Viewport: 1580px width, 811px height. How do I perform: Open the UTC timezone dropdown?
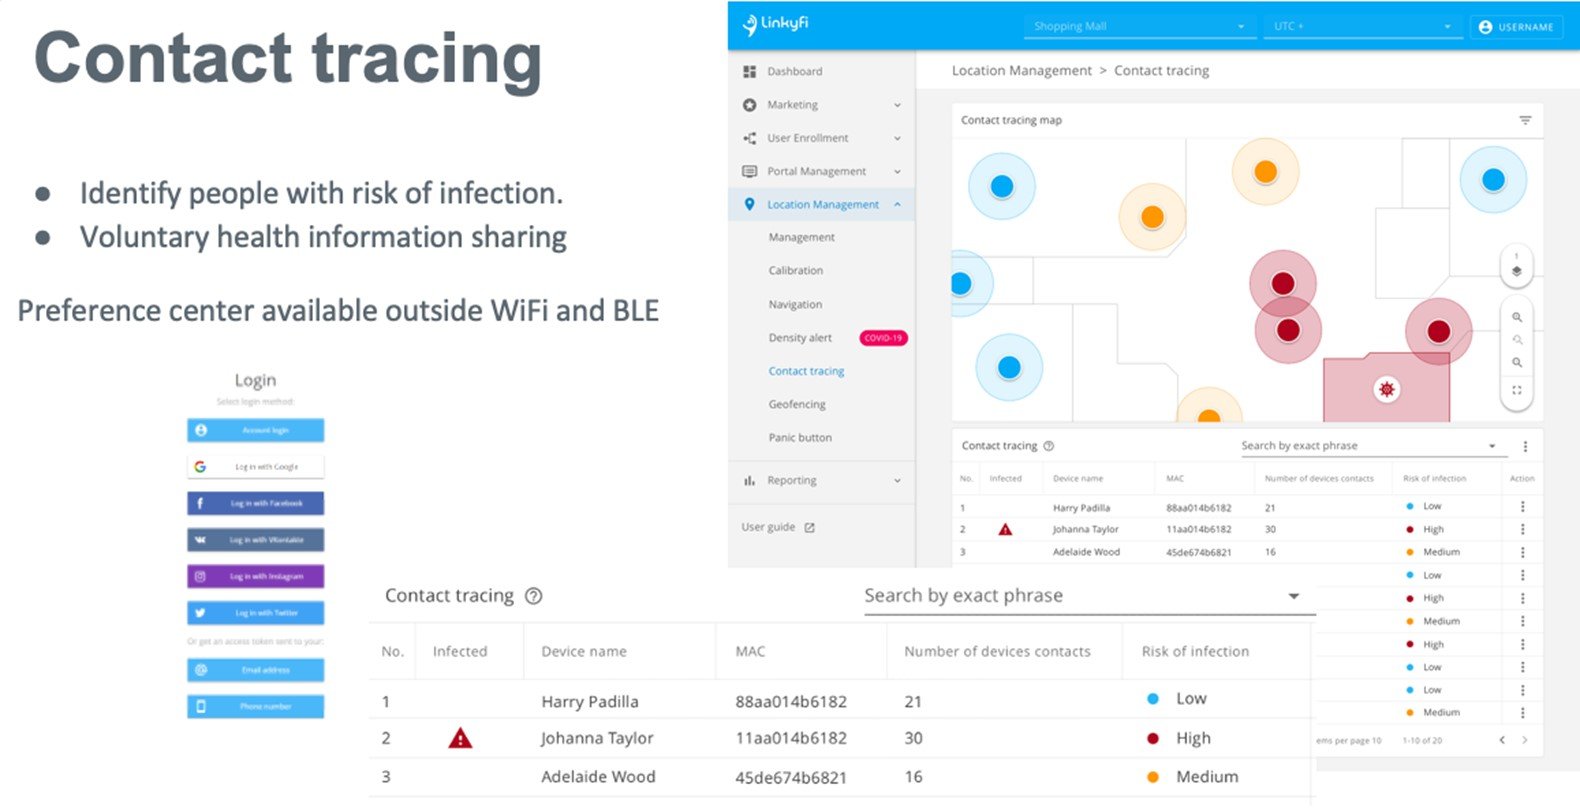pyautogui.click(x=1360, y=27)
